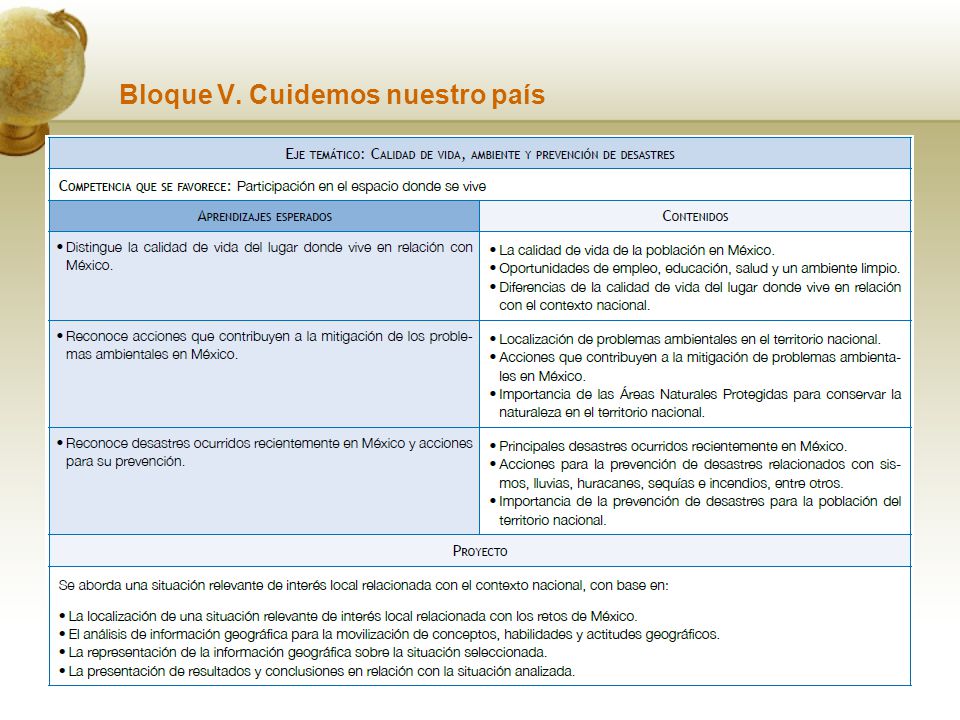Screen dimensions: 960x720
Task: Select the 'Contenidos' column header
Action: click(x=696, y=216)
